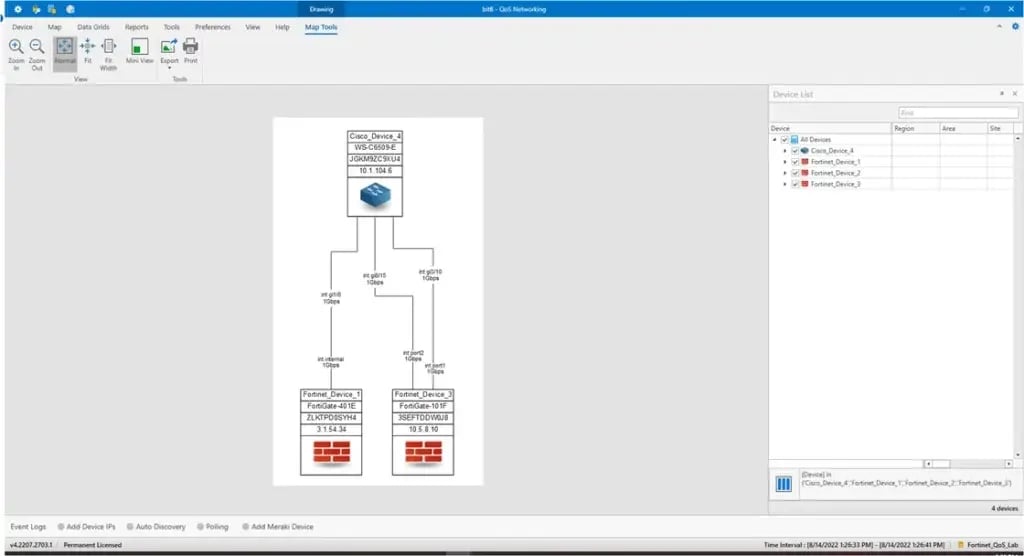Click the Zoom In tool
Image resolution: width=1024 pixels, height=556 pixels.
[16, 54]
